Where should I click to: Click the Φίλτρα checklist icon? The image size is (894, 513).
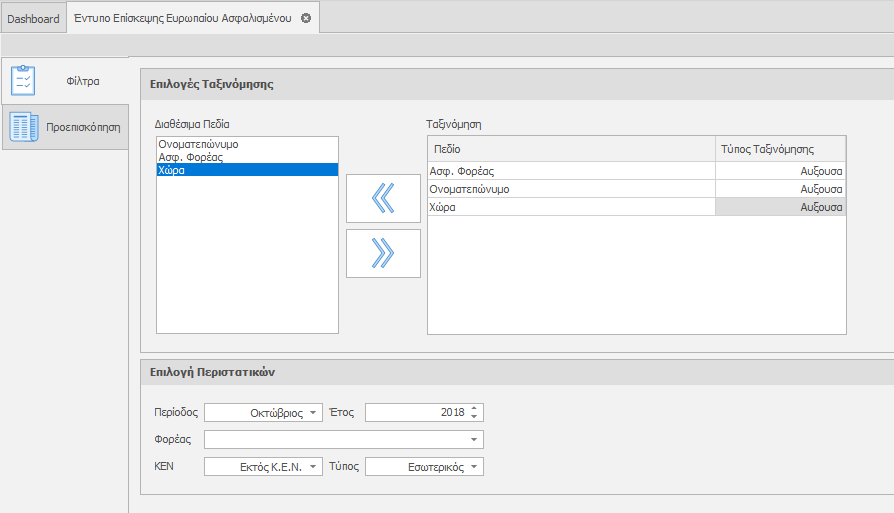(23, 80)
